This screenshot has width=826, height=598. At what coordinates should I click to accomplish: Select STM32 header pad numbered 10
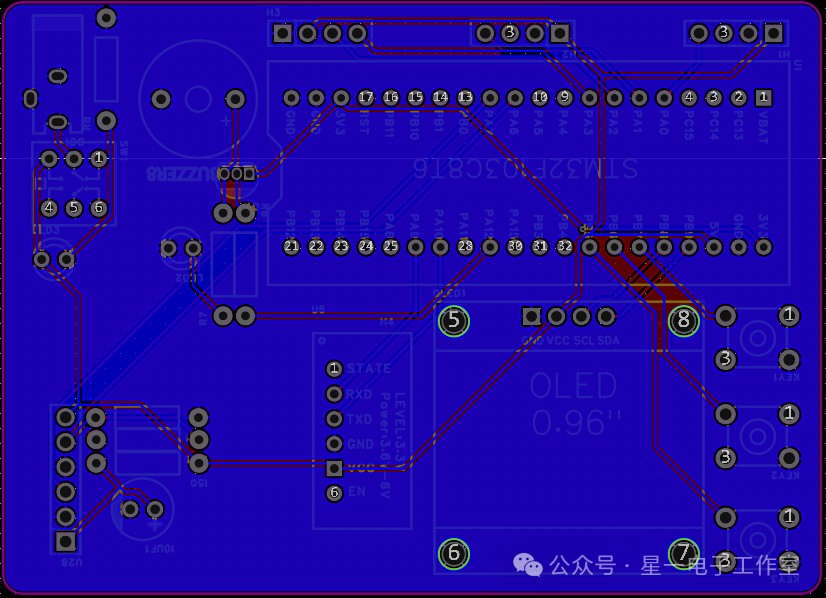539,97
